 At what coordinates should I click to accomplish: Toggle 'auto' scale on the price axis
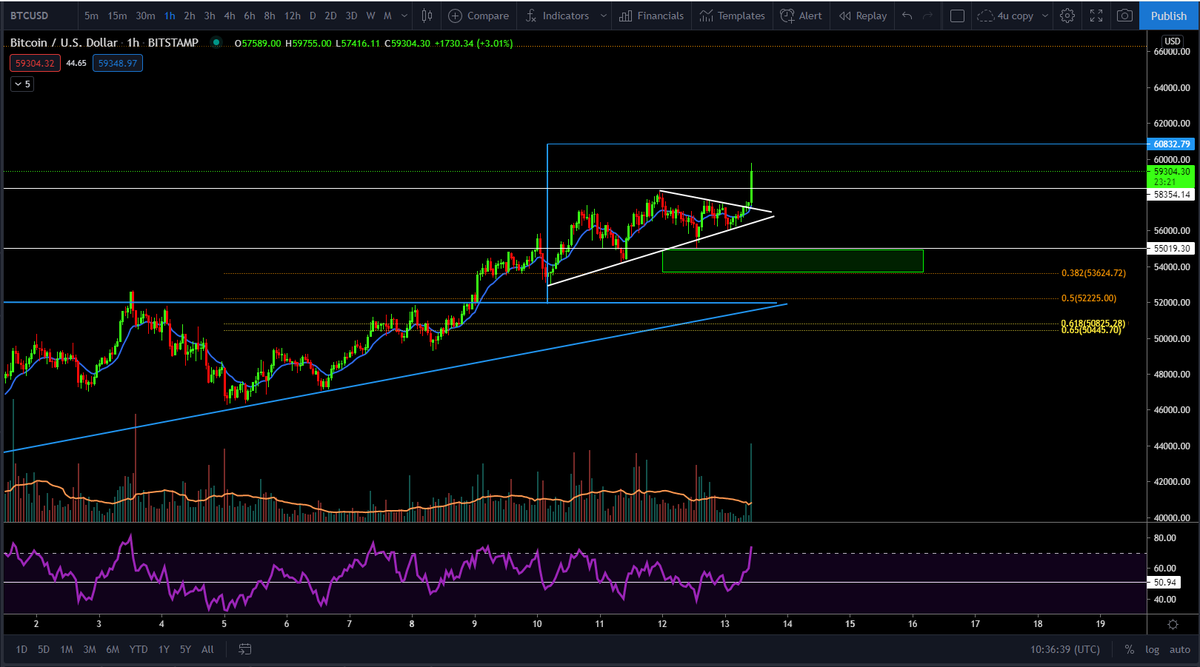coord(1178,649)
